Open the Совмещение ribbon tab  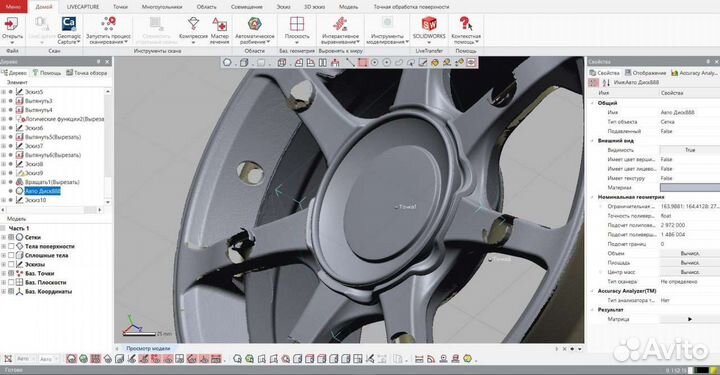[x=247, y=7]
